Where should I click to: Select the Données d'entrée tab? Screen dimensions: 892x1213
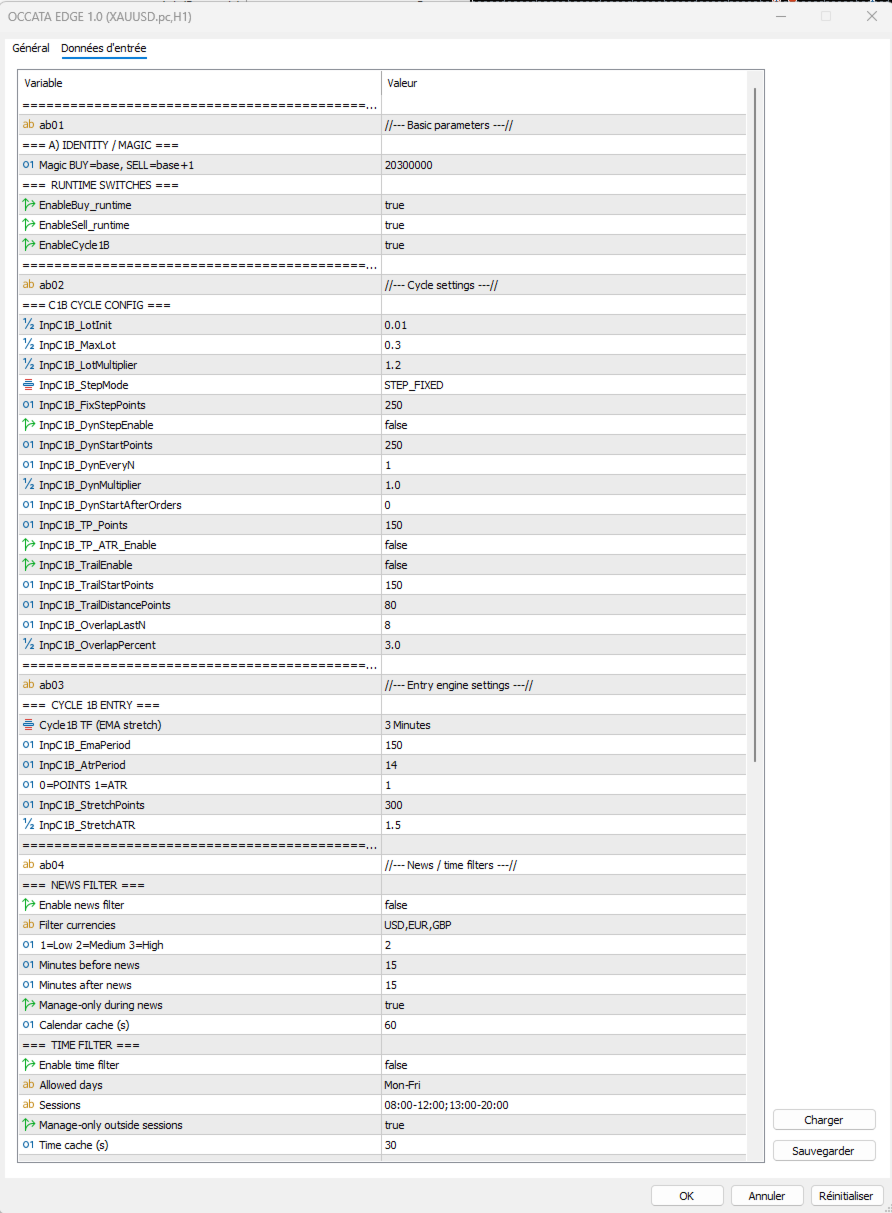click(x=104, y=48)
